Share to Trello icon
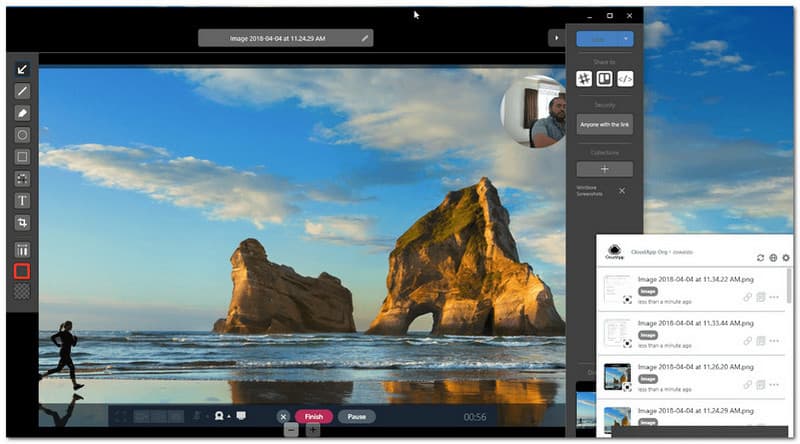This screenshot has width=800, height=444. point(605,79)
